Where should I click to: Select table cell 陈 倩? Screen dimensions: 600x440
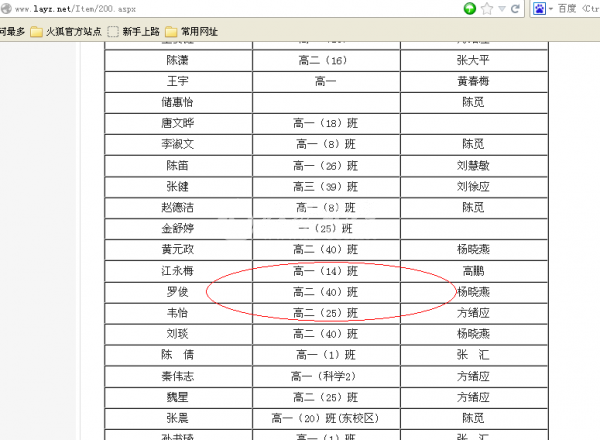(x=178, y=355)
